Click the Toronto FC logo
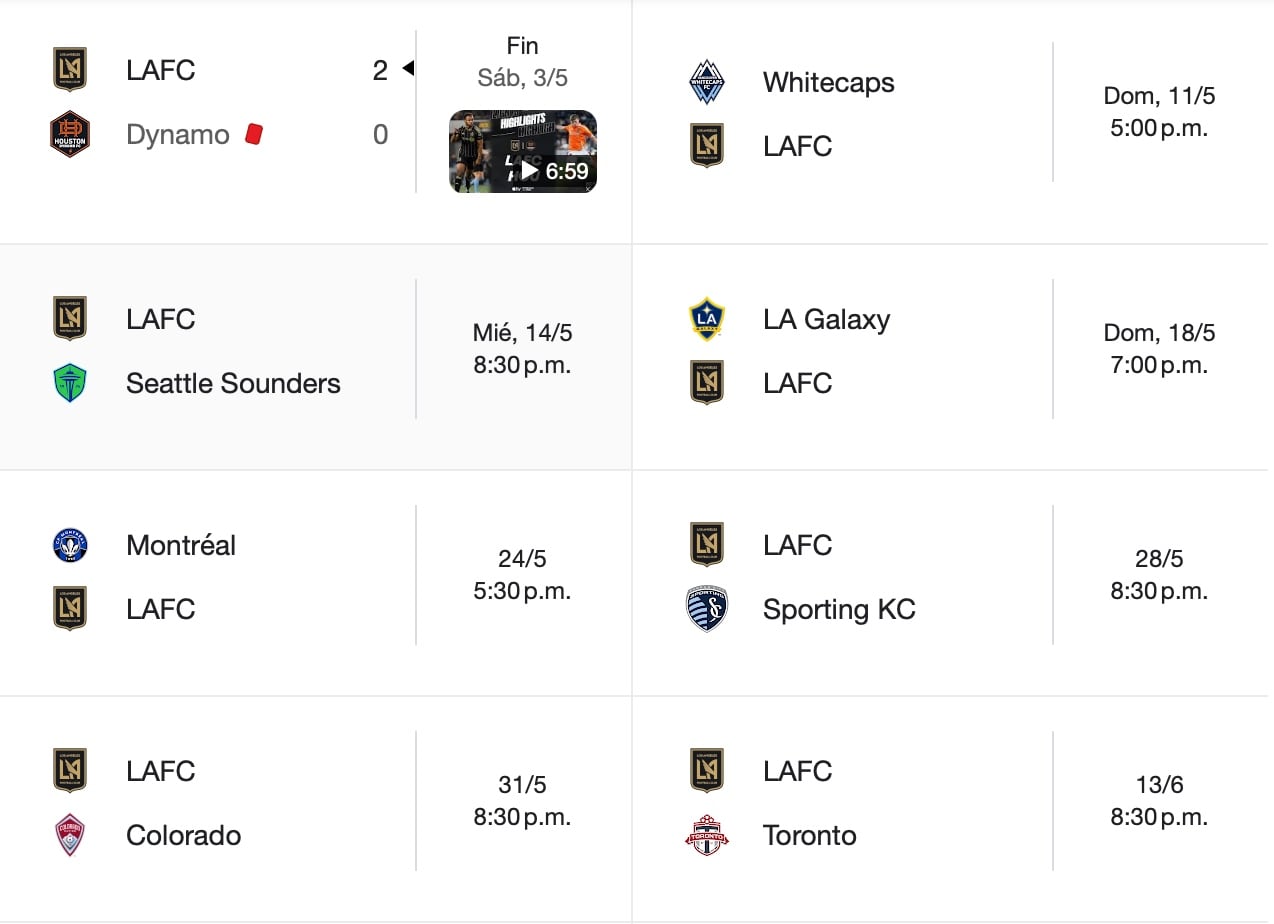 click(x=707, y=835)
